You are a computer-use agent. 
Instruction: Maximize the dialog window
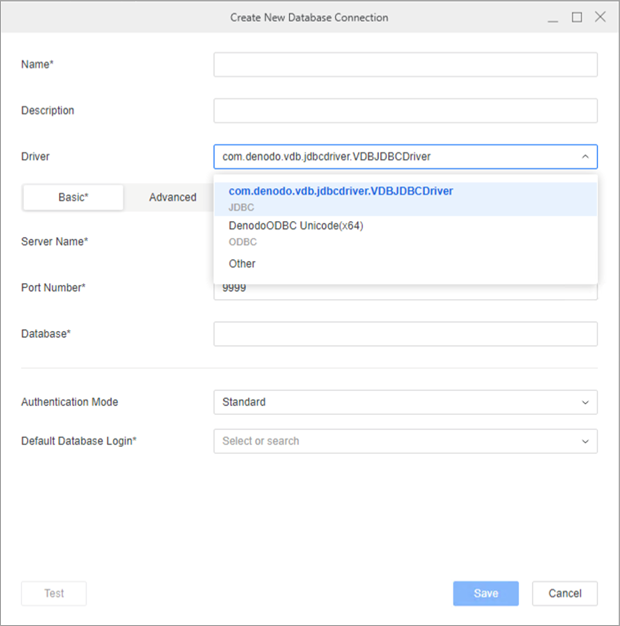(x=577, y=17)
